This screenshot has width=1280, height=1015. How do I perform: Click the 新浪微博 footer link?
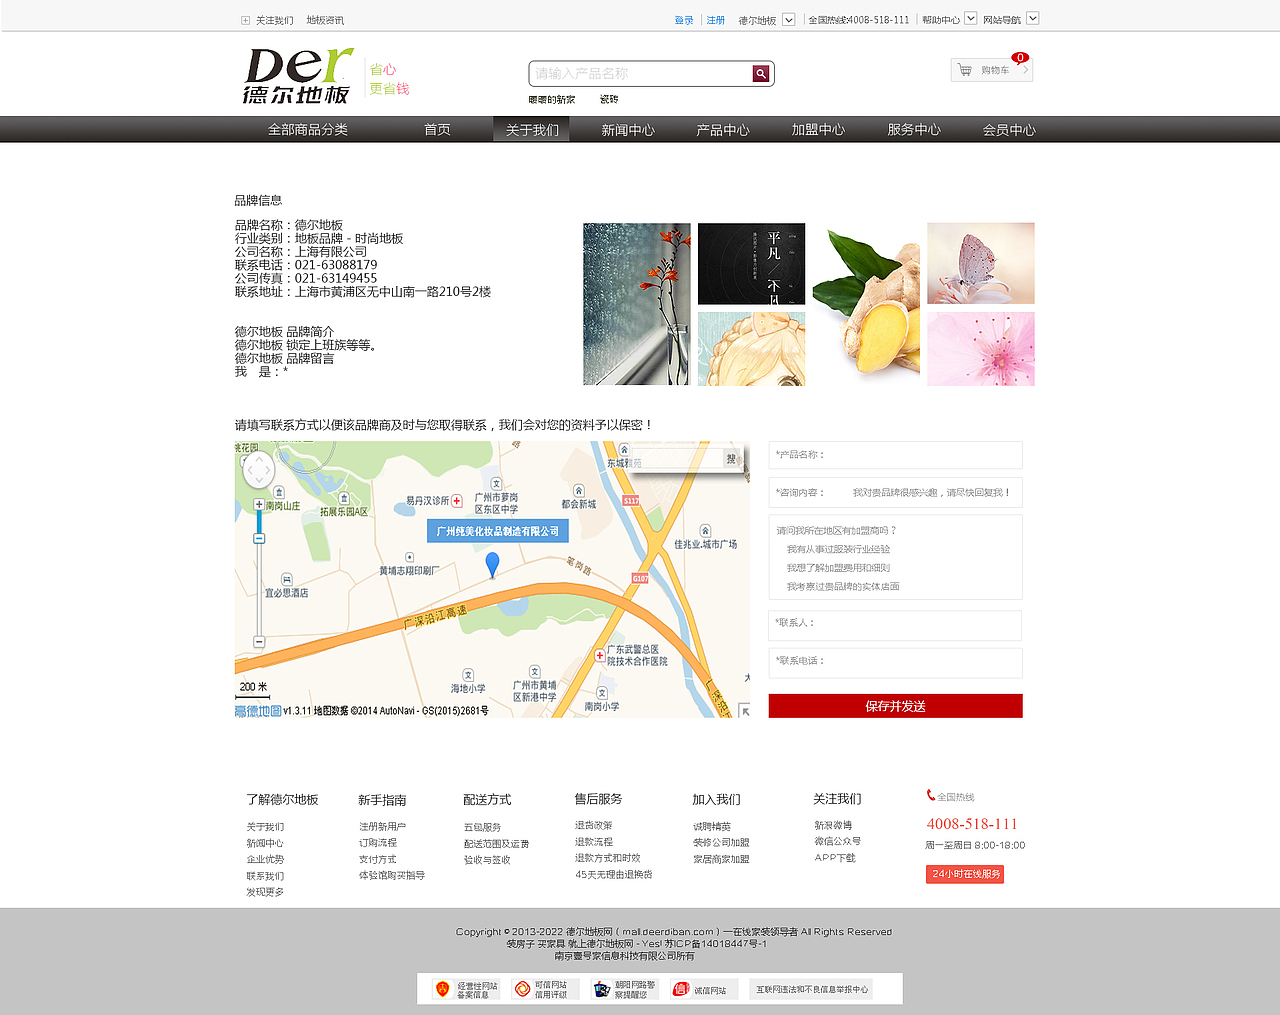tap(833, 825)
